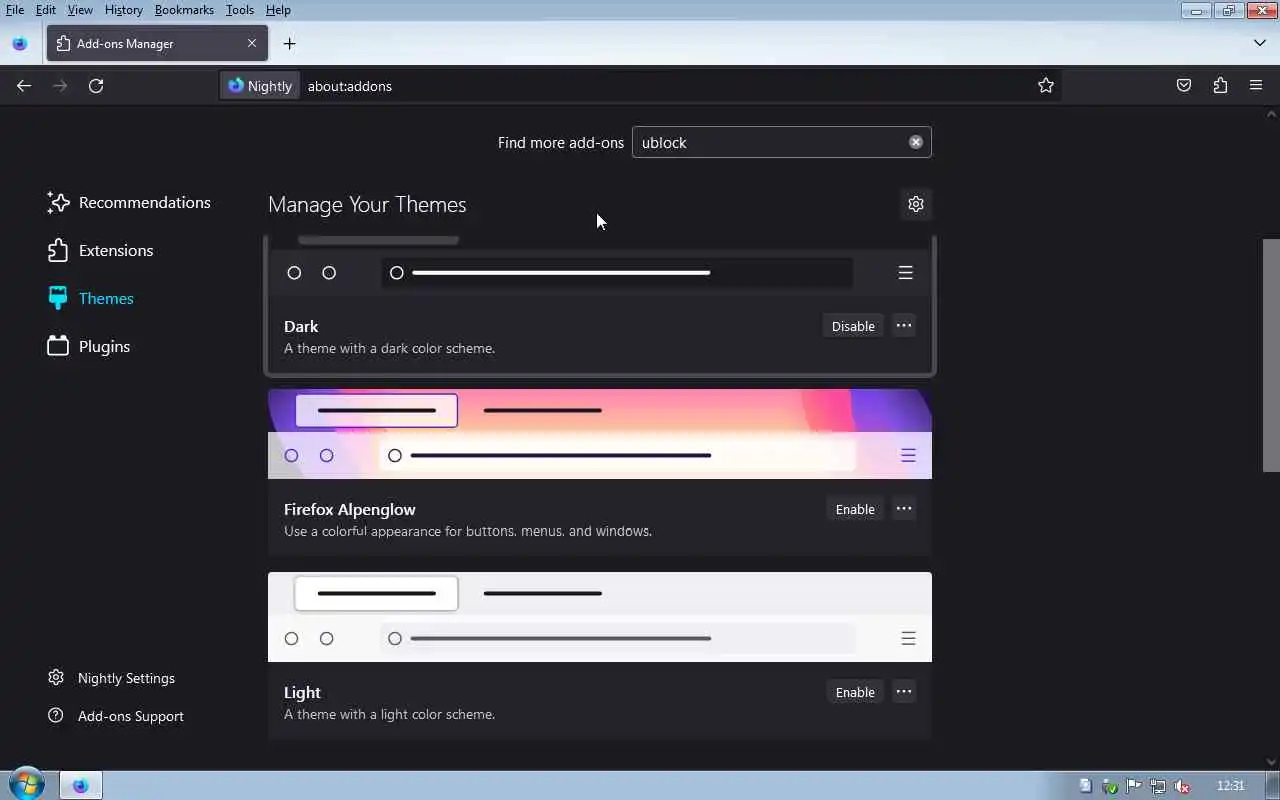Image resolution: width=1280 pixels, height=800 pixels.
Task: Enable the Light theme
Action: click(x=855, y=692)
